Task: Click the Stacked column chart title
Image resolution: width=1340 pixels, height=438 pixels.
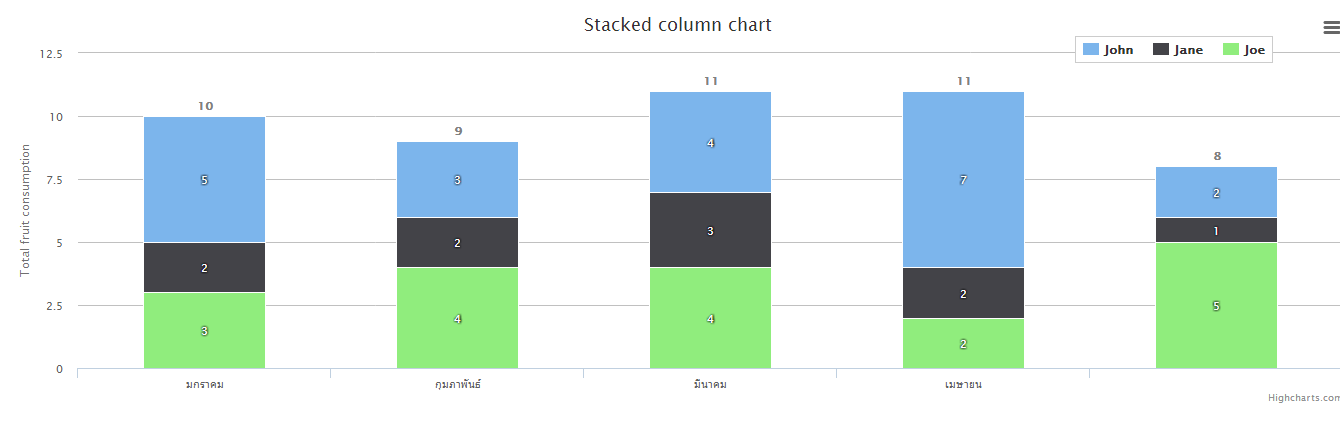Action: coord(677,25)
